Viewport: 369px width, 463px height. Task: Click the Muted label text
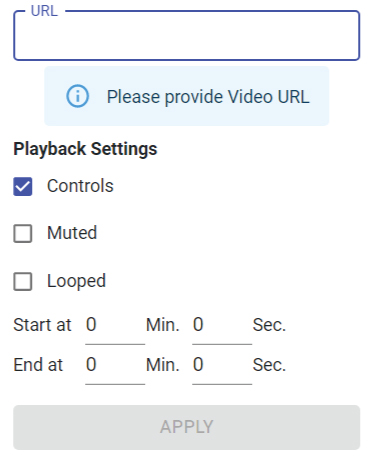tap(72, 233)
